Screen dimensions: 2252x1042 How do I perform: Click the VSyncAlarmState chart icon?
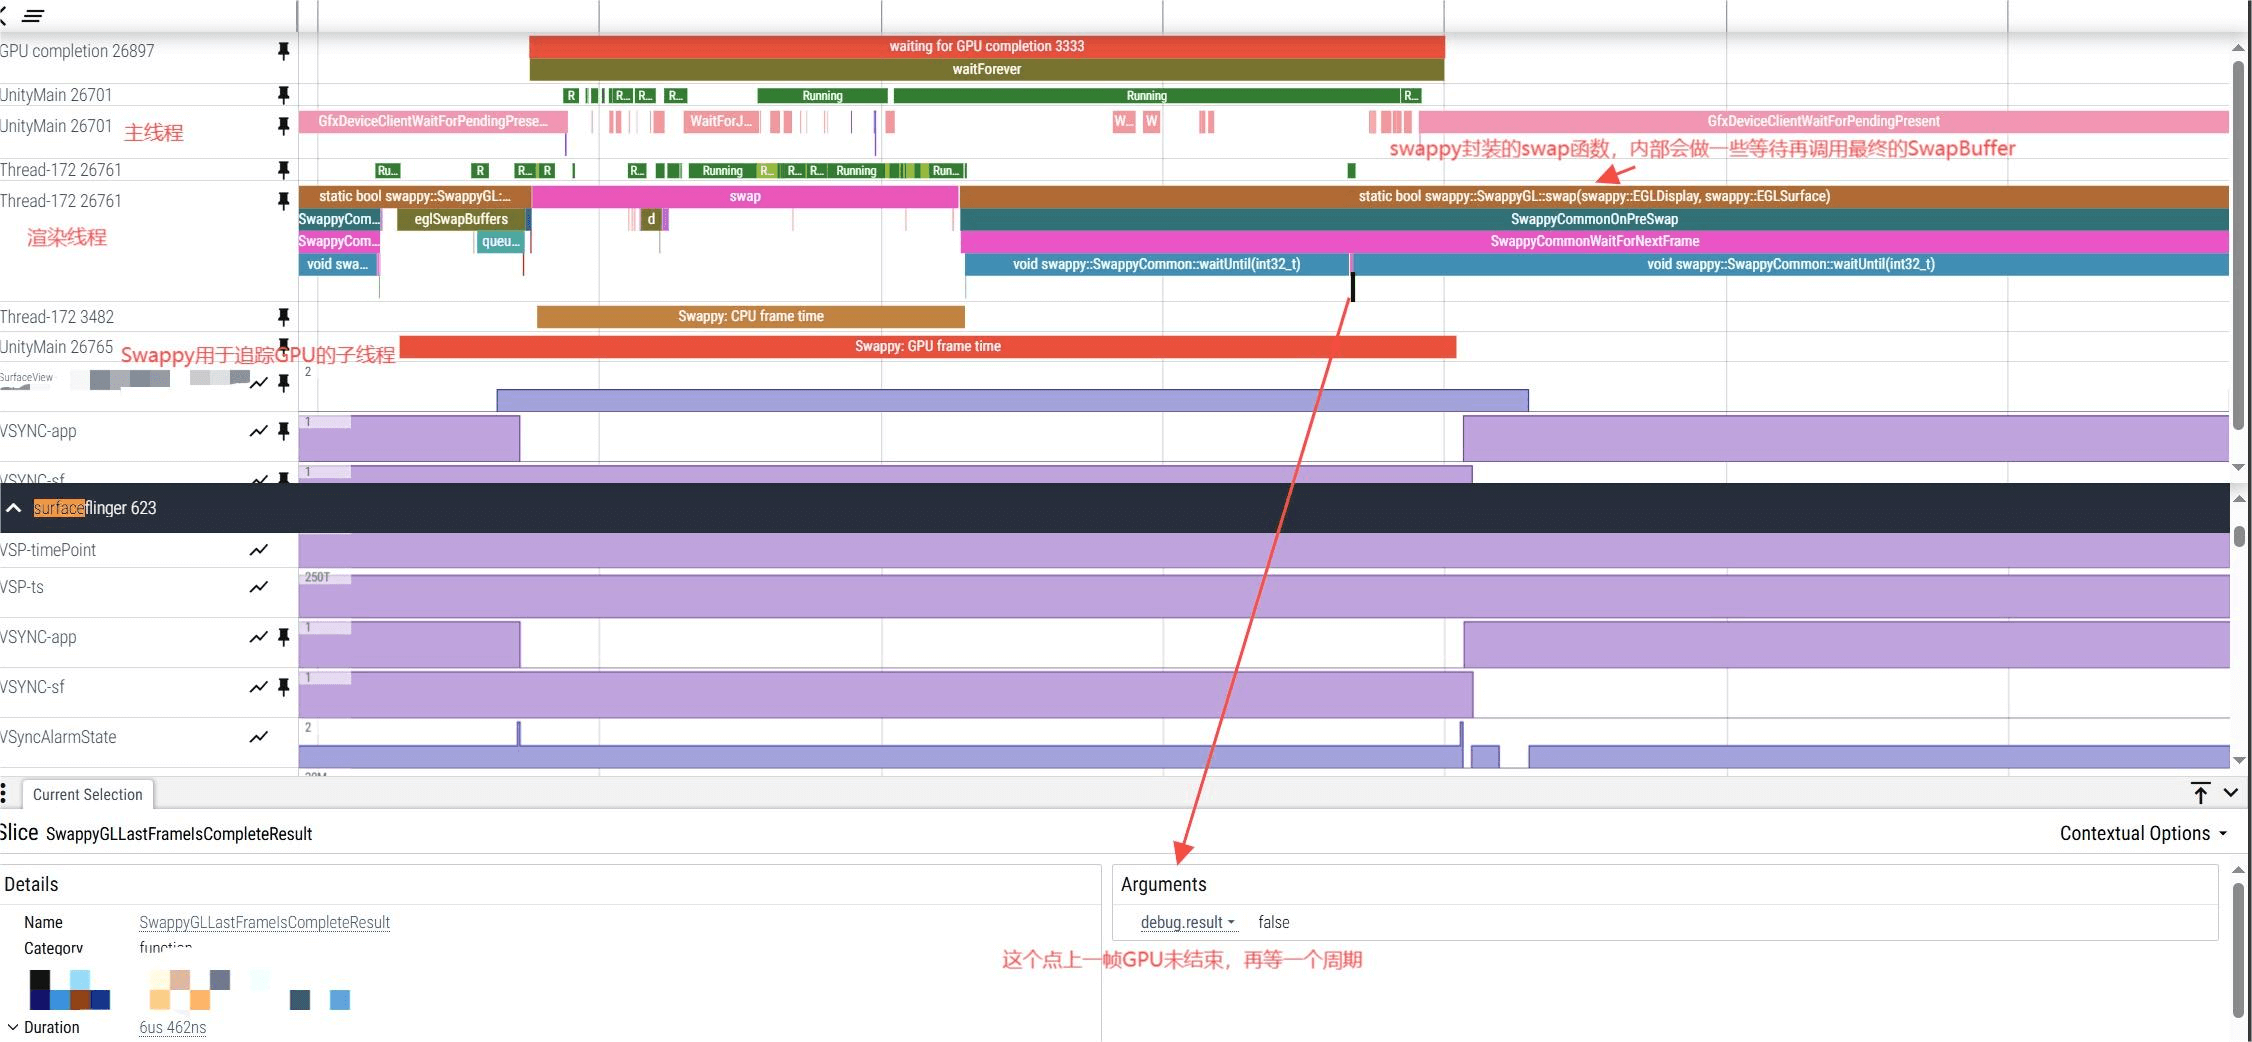(x=259, y=737)
